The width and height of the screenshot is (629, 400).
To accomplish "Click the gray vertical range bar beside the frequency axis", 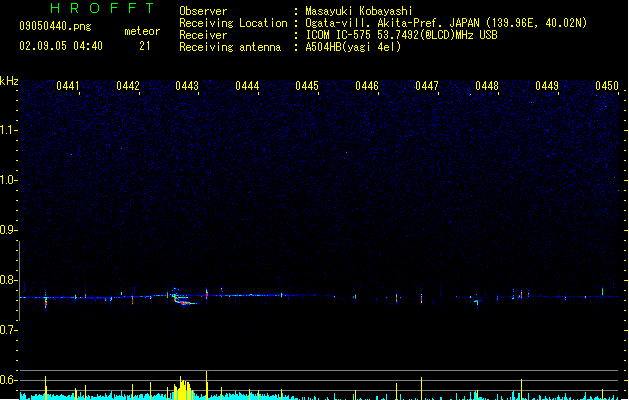I will coord(19,281).
